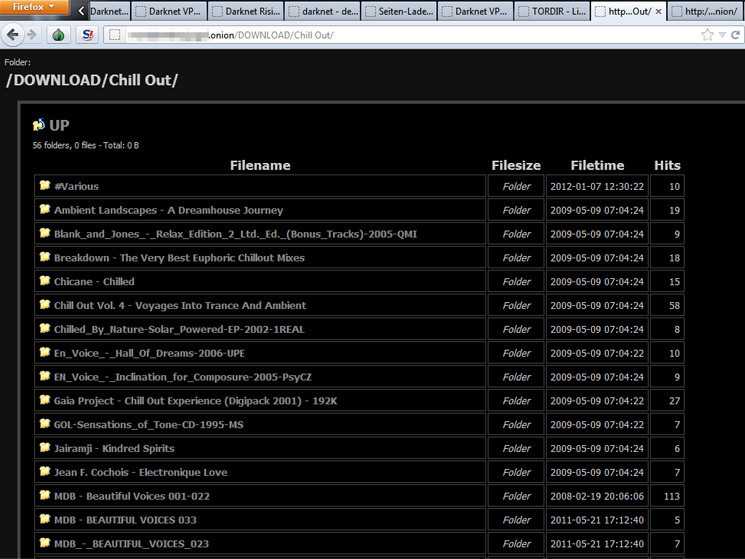Open the #Various folder link
Screen dimensions: 745x559
pyautogui.click(x=76, y=186)
